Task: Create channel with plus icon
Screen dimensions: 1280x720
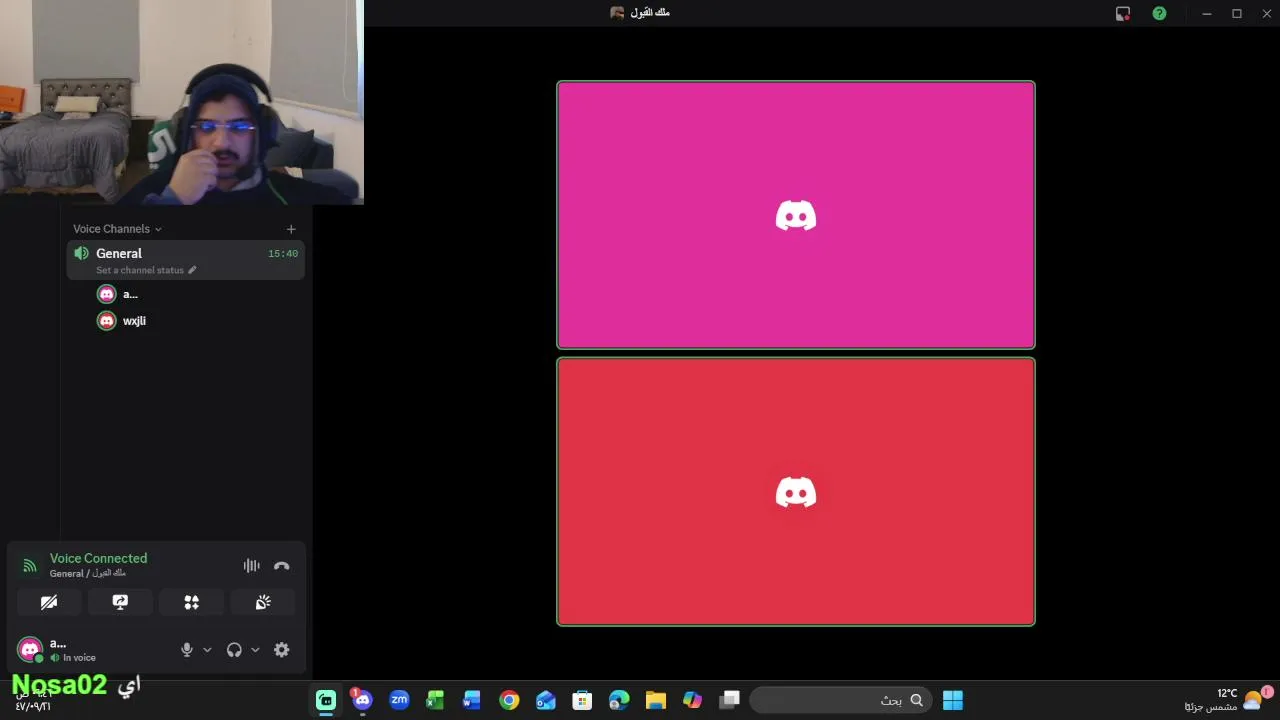Action: (291, 229)
